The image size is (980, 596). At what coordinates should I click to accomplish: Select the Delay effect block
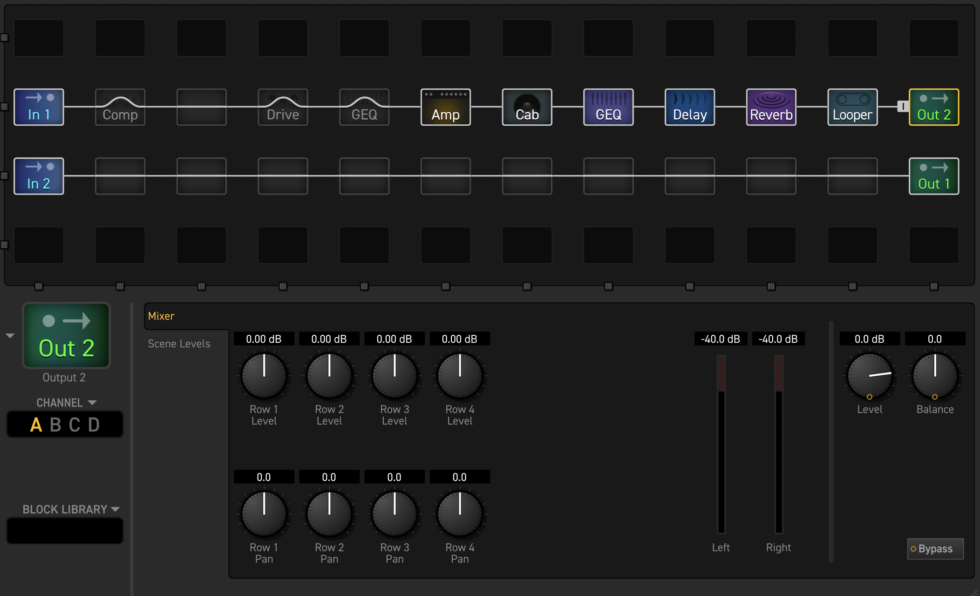tap(689, 107)
